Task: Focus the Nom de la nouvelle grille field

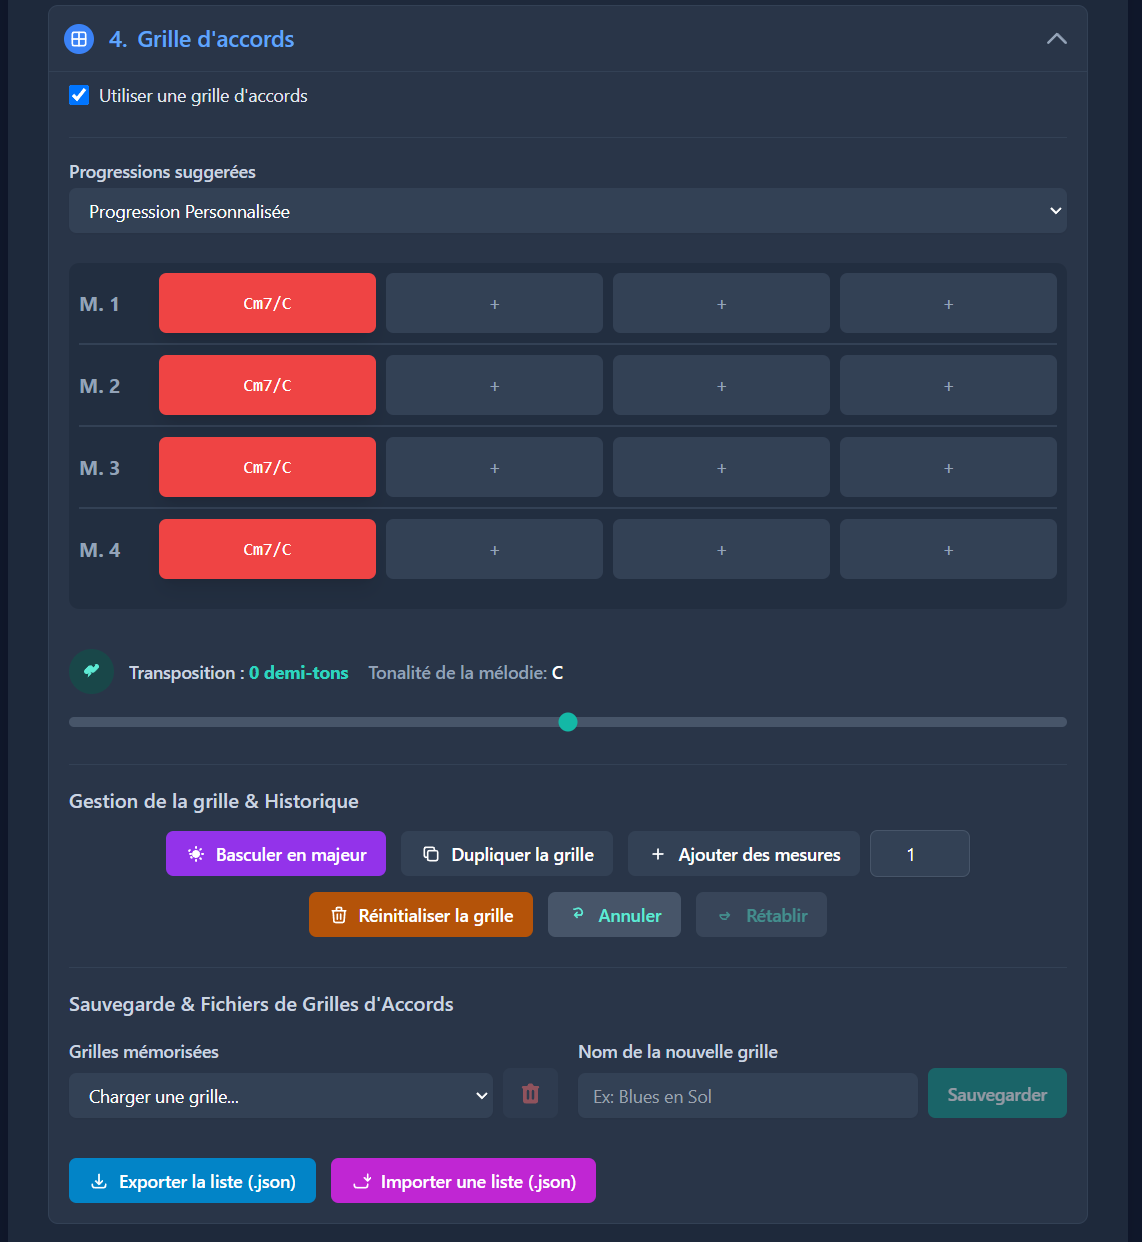Action: pos(747,1096)
